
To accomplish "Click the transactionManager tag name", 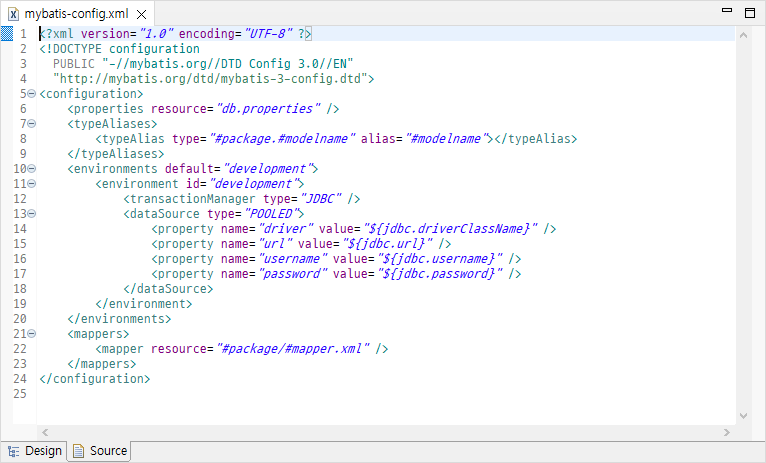I will (192, 199).
